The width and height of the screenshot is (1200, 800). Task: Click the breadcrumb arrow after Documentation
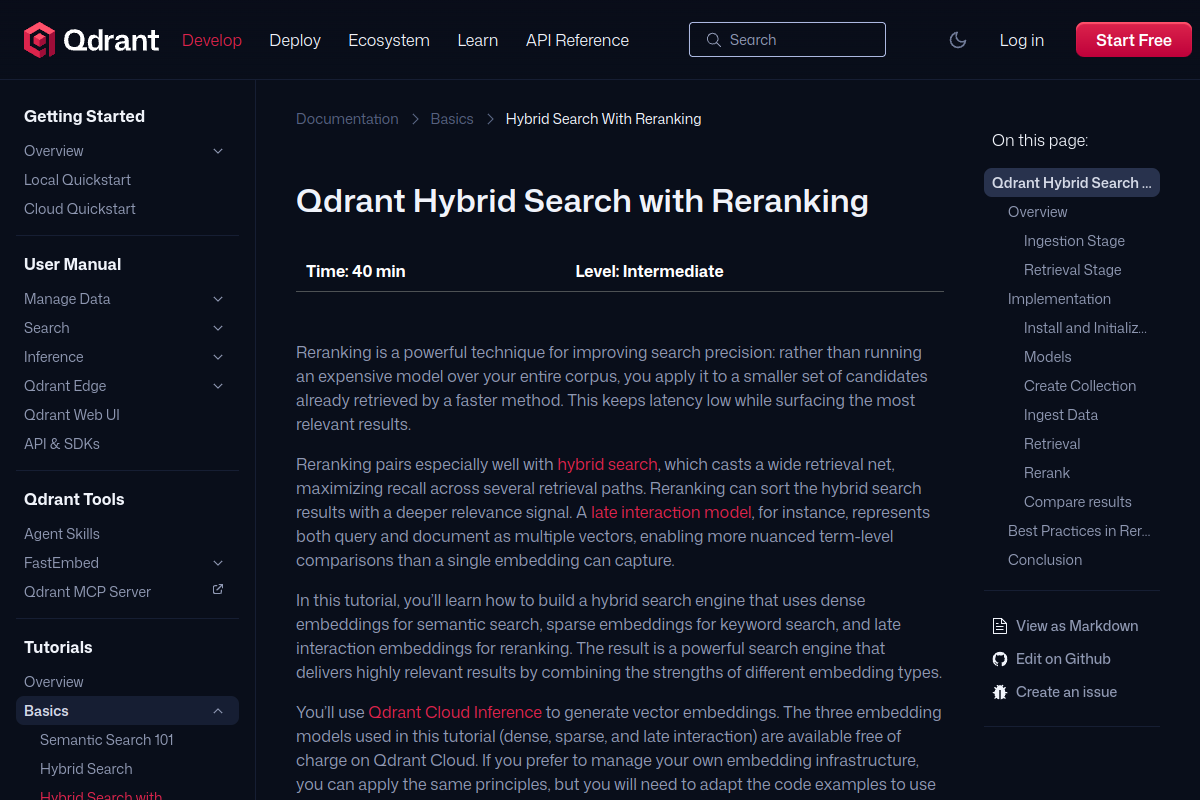pos(415,119)
